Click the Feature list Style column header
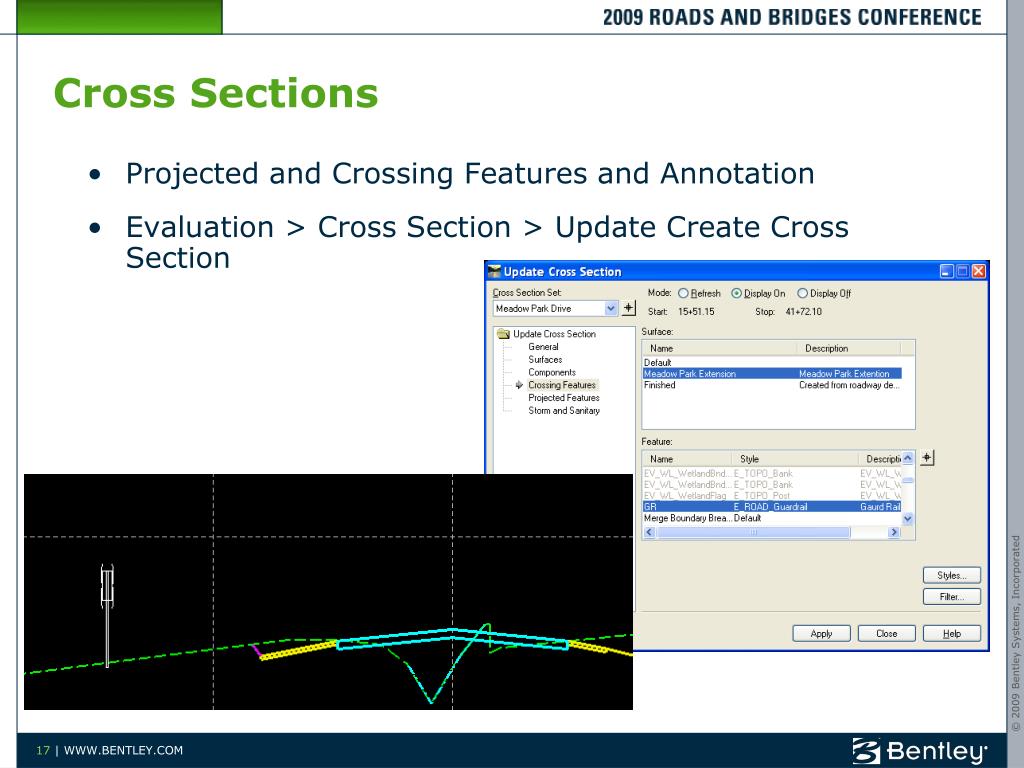 [794, 458]
